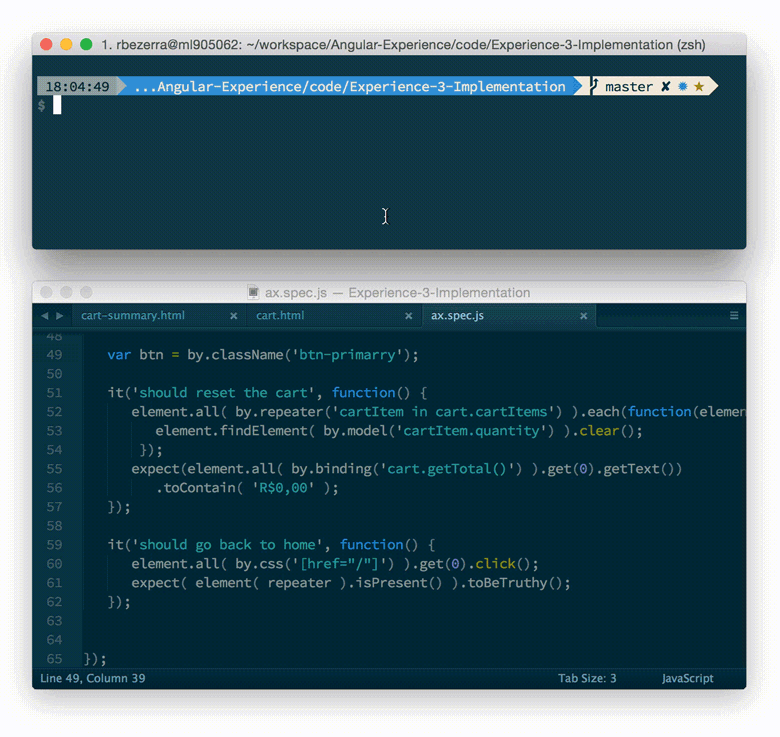Click 'cartItem.quantity' string on line 53
The width and height of the screenshot is (780, 737).
coord(471,431)
